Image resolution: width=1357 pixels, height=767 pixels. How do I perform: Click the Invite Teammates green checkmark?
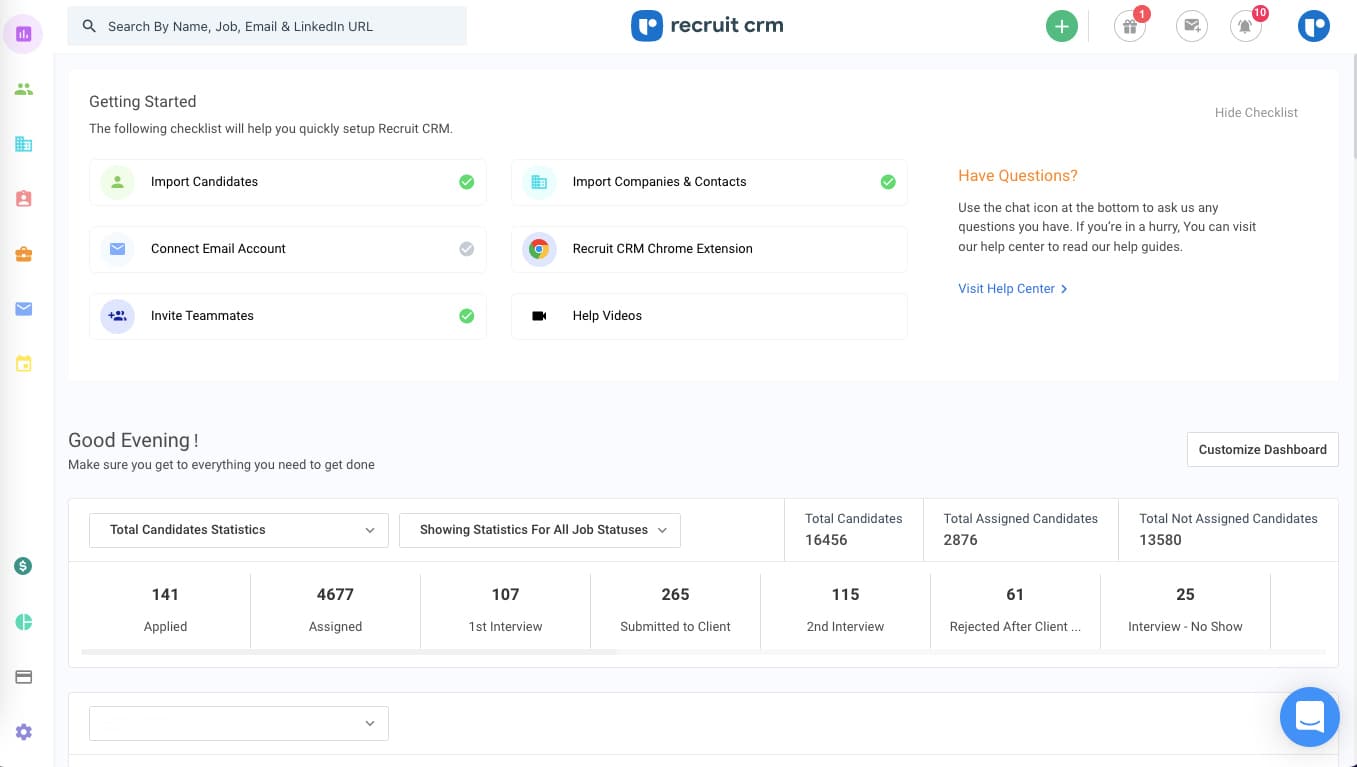click(466, 316)
